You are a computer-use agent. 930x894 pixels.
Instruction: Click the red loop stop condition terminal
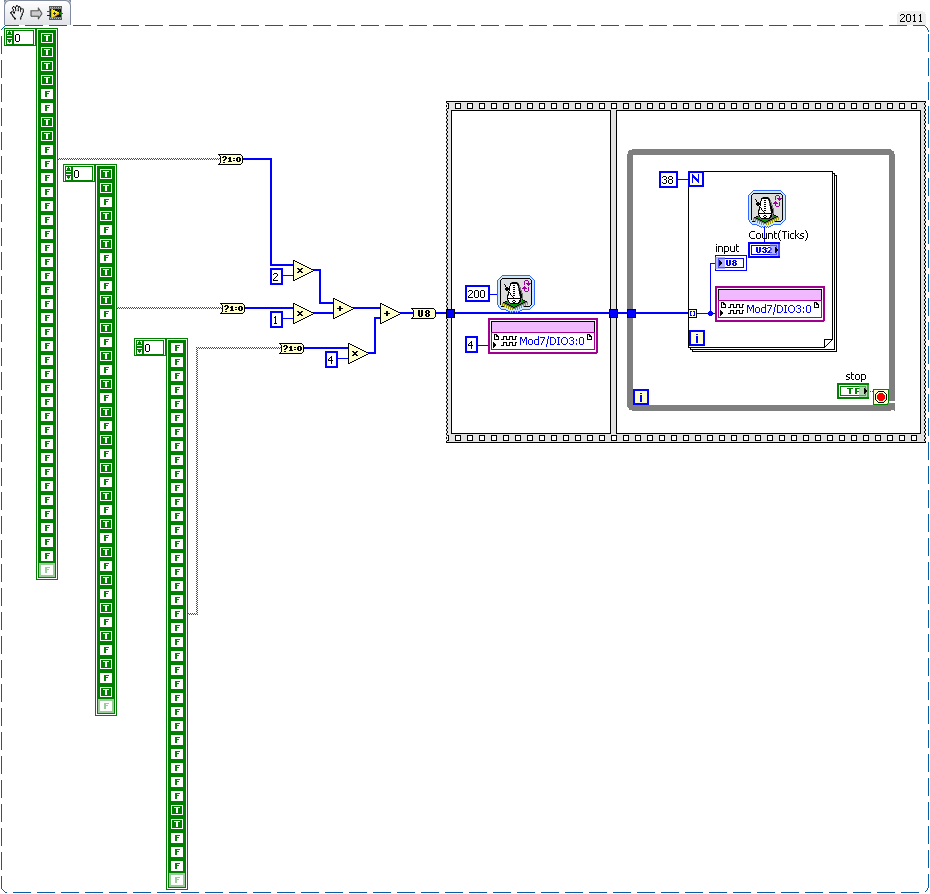coord(880,396)
